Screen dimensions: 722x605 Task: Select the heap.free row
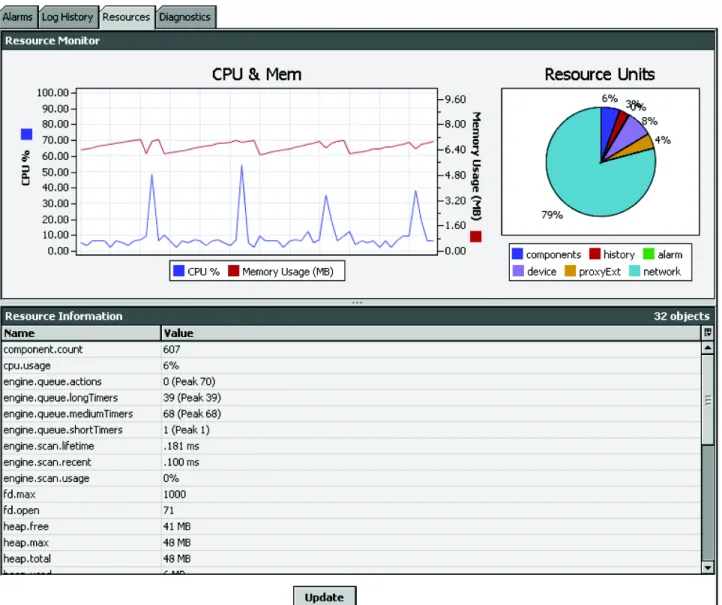point(352,527)
